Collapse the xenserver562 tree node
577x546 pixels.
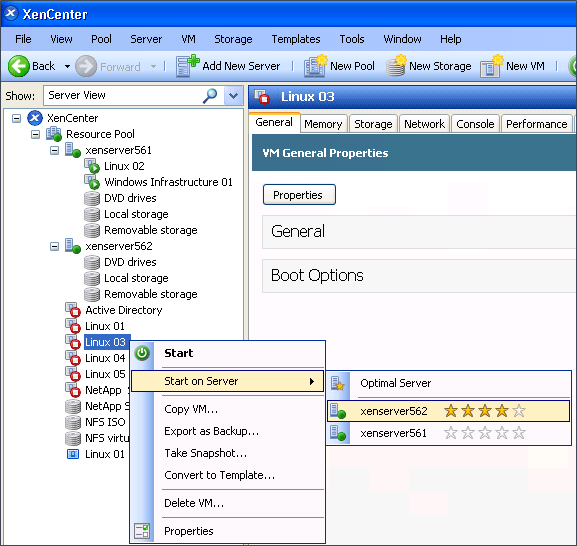point(54,246)
